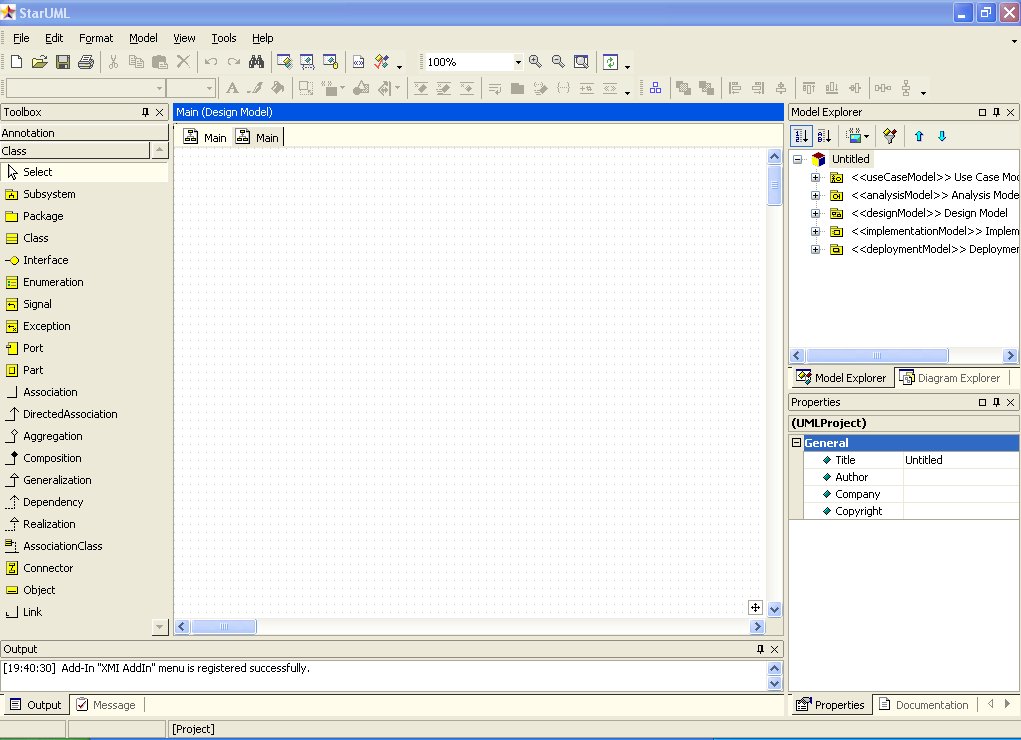Image resolution: width=1021 pixels, height=740 pixels.
Task: Select the Link tool in Toolbox
Action: pyautogui.click(x=33, y=612)
